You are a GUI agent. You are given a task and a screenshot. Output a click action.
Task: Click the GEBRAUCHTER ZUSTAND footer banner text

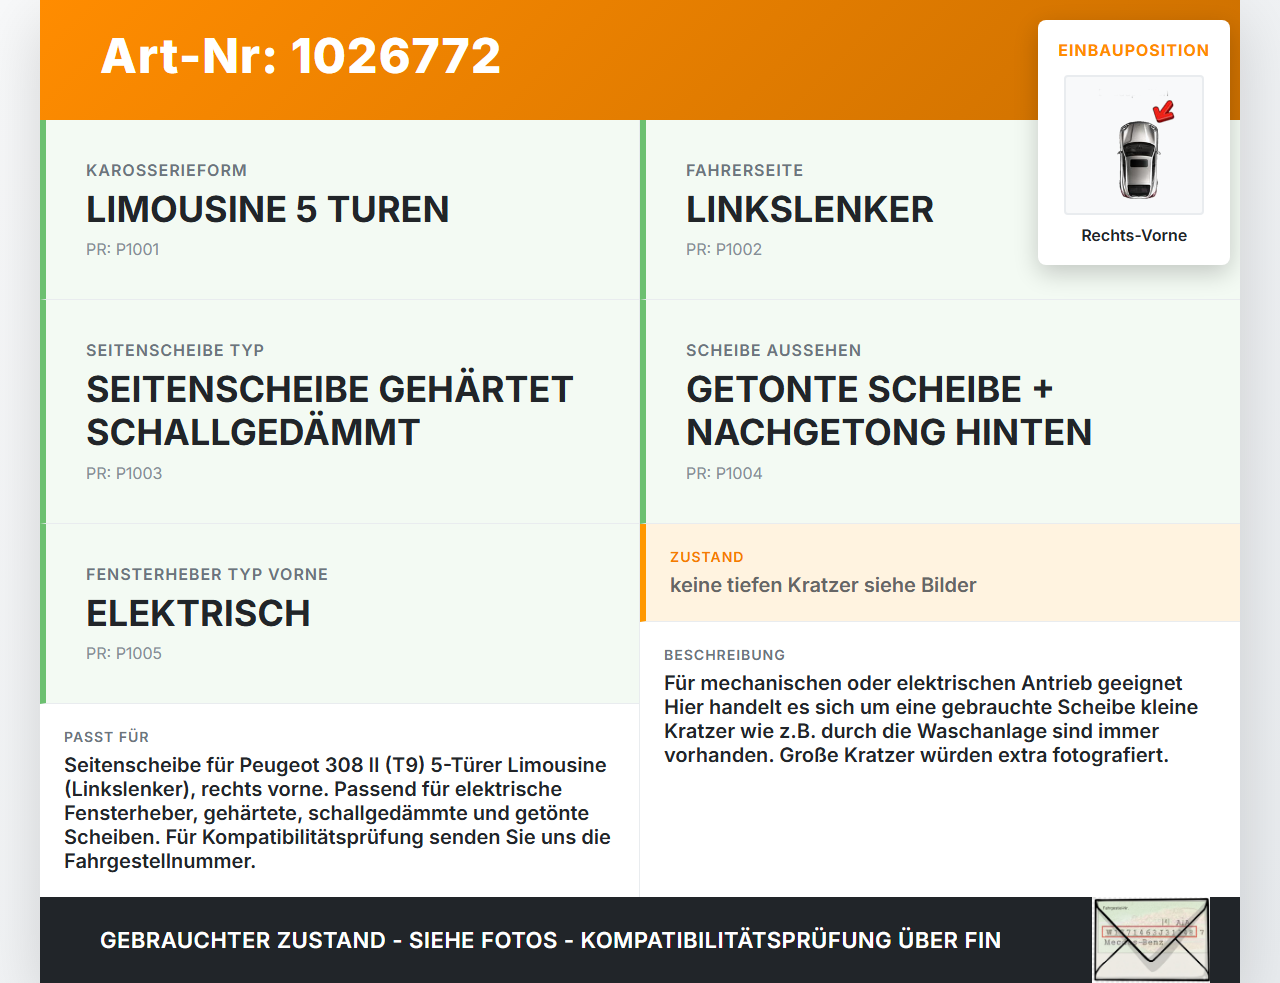[x=550, y=940]
